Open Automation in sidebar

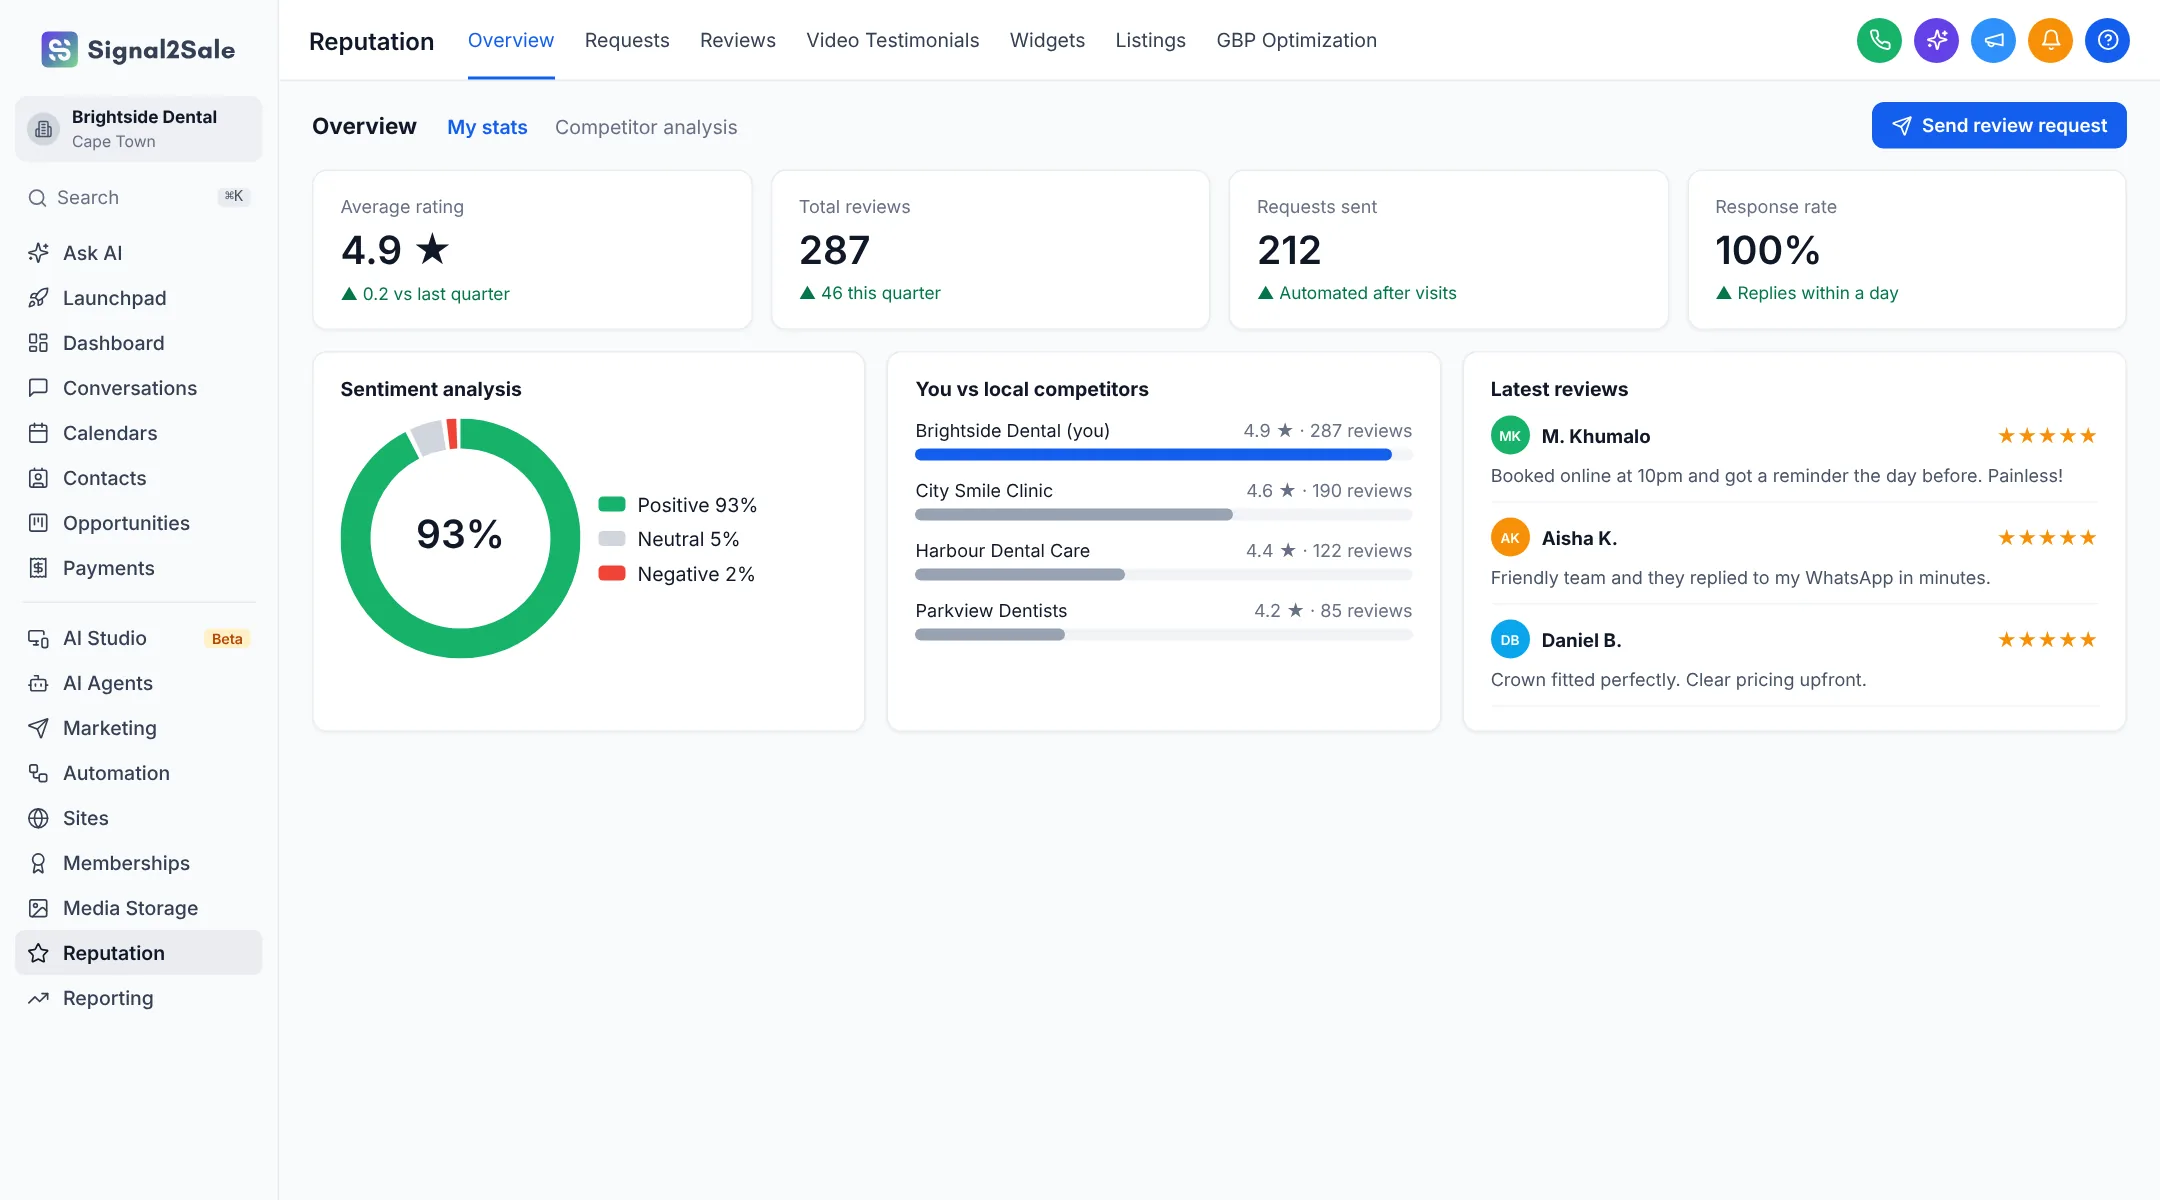(138, 773)
